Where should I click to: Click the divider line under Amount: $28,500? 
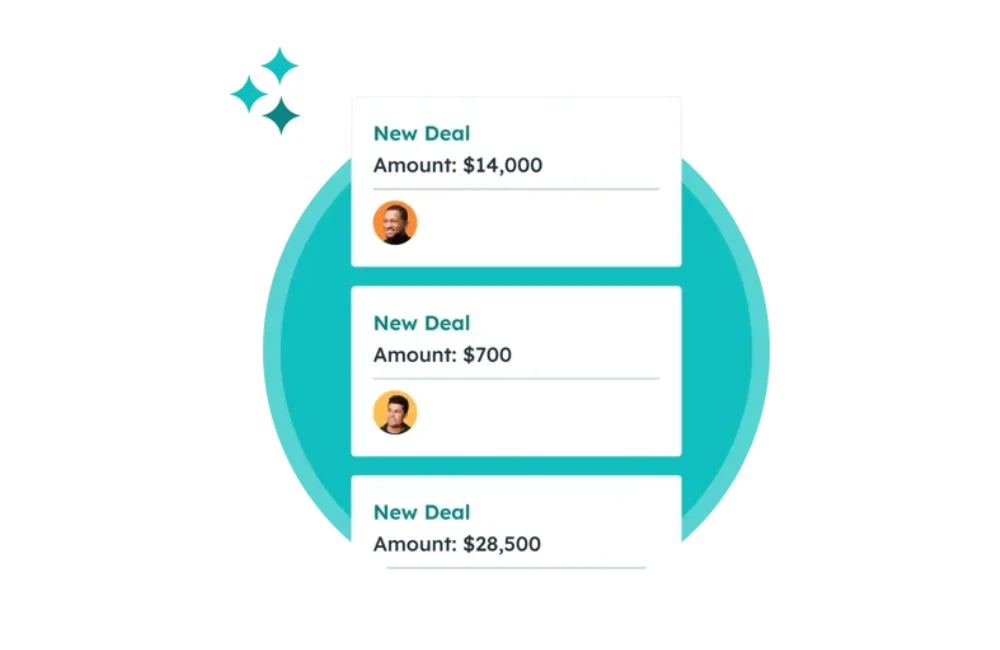tap(516, 567)
